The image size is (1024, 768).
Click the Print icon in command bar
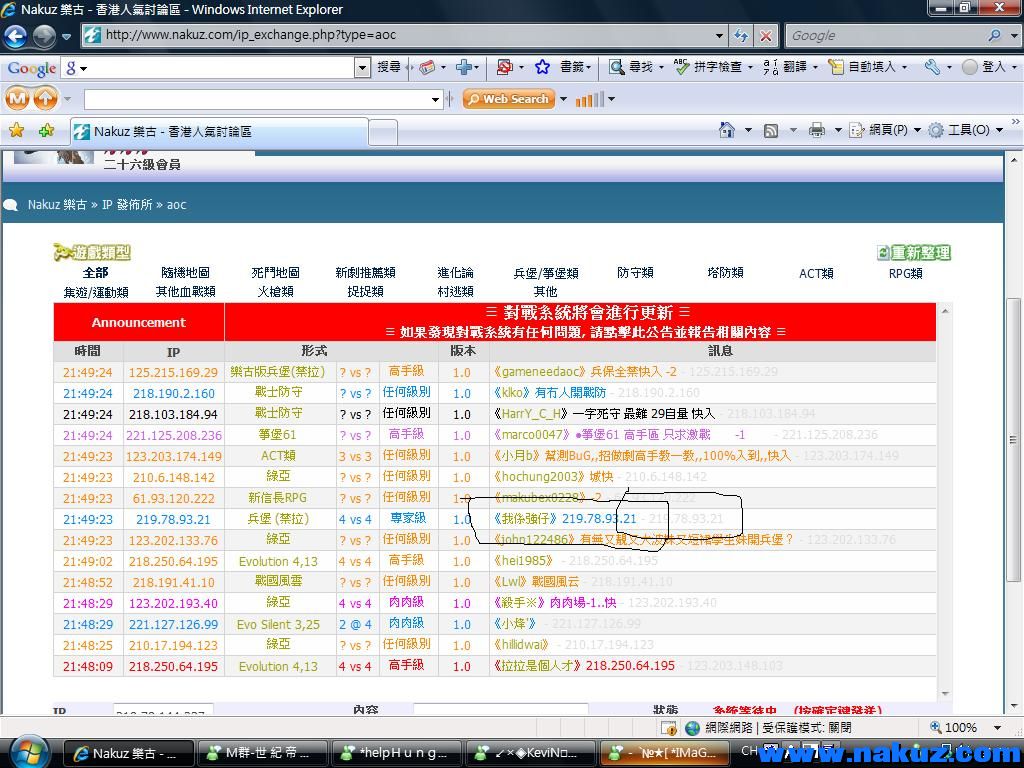(817, 130)
